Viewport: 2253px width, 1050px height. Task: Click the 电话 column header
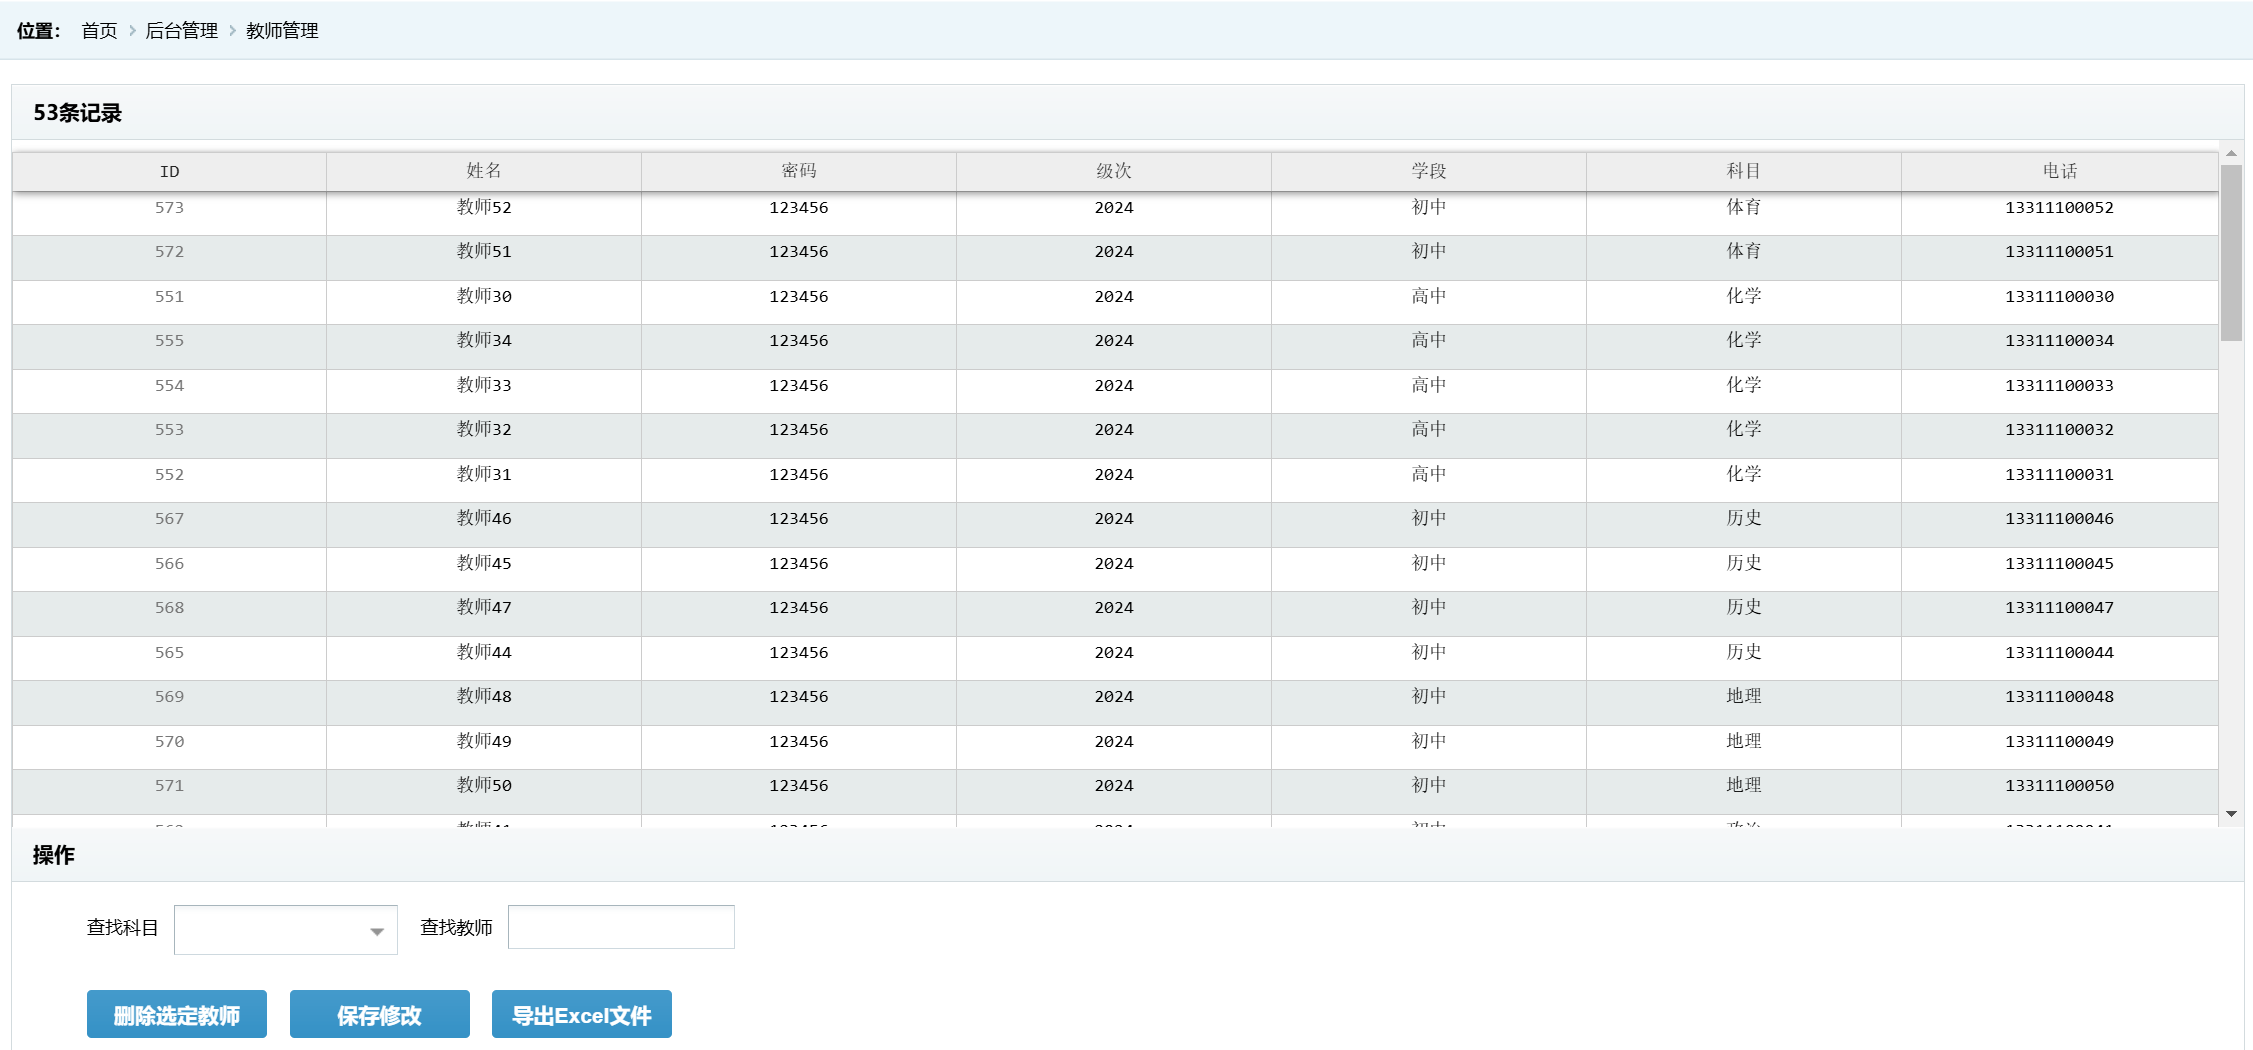2059,172
